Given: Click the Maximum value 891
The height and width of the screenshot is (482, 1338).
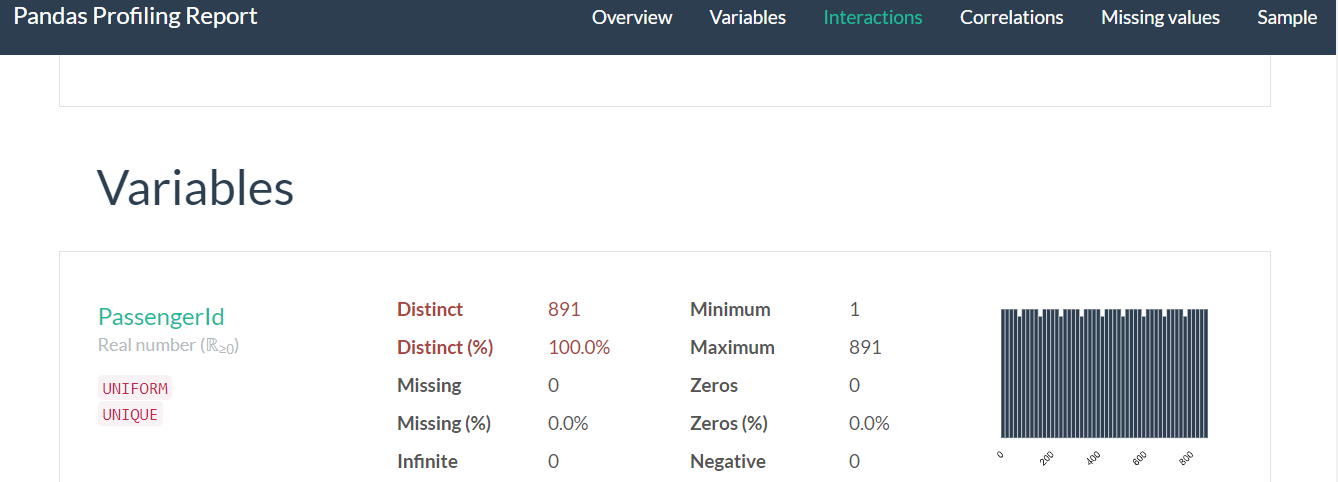Looking at the screenshot, I should pos(865,347).
